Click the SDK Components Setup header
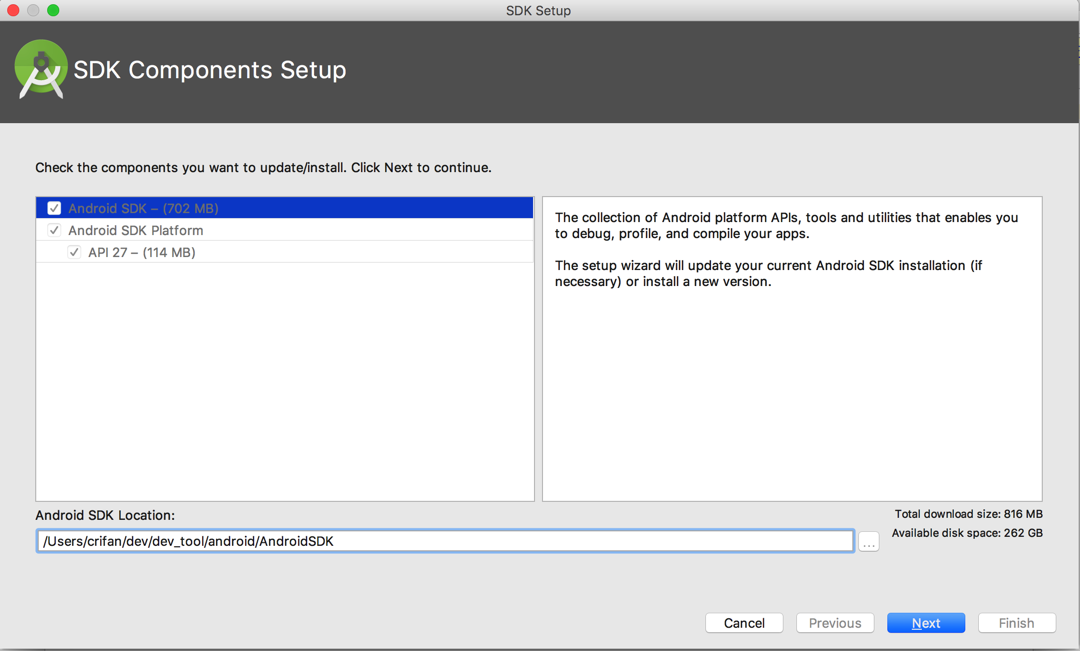The width and height of the screenshot is (1080, 651). (209, 69)
